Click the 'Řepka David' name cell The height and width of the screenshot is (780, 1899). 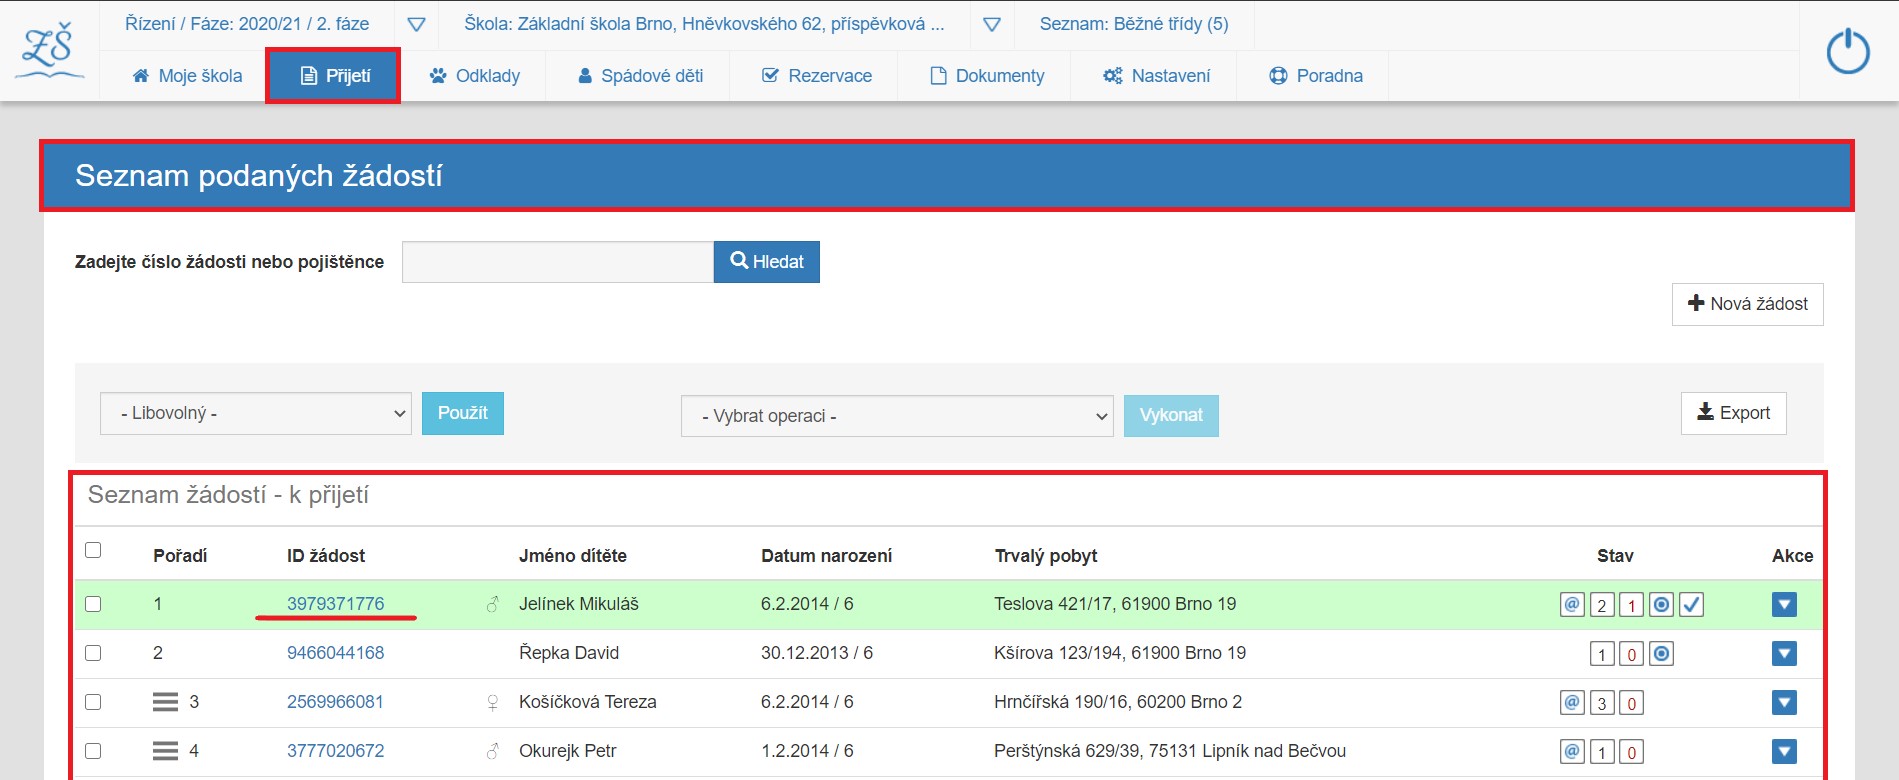pos(569,653)
